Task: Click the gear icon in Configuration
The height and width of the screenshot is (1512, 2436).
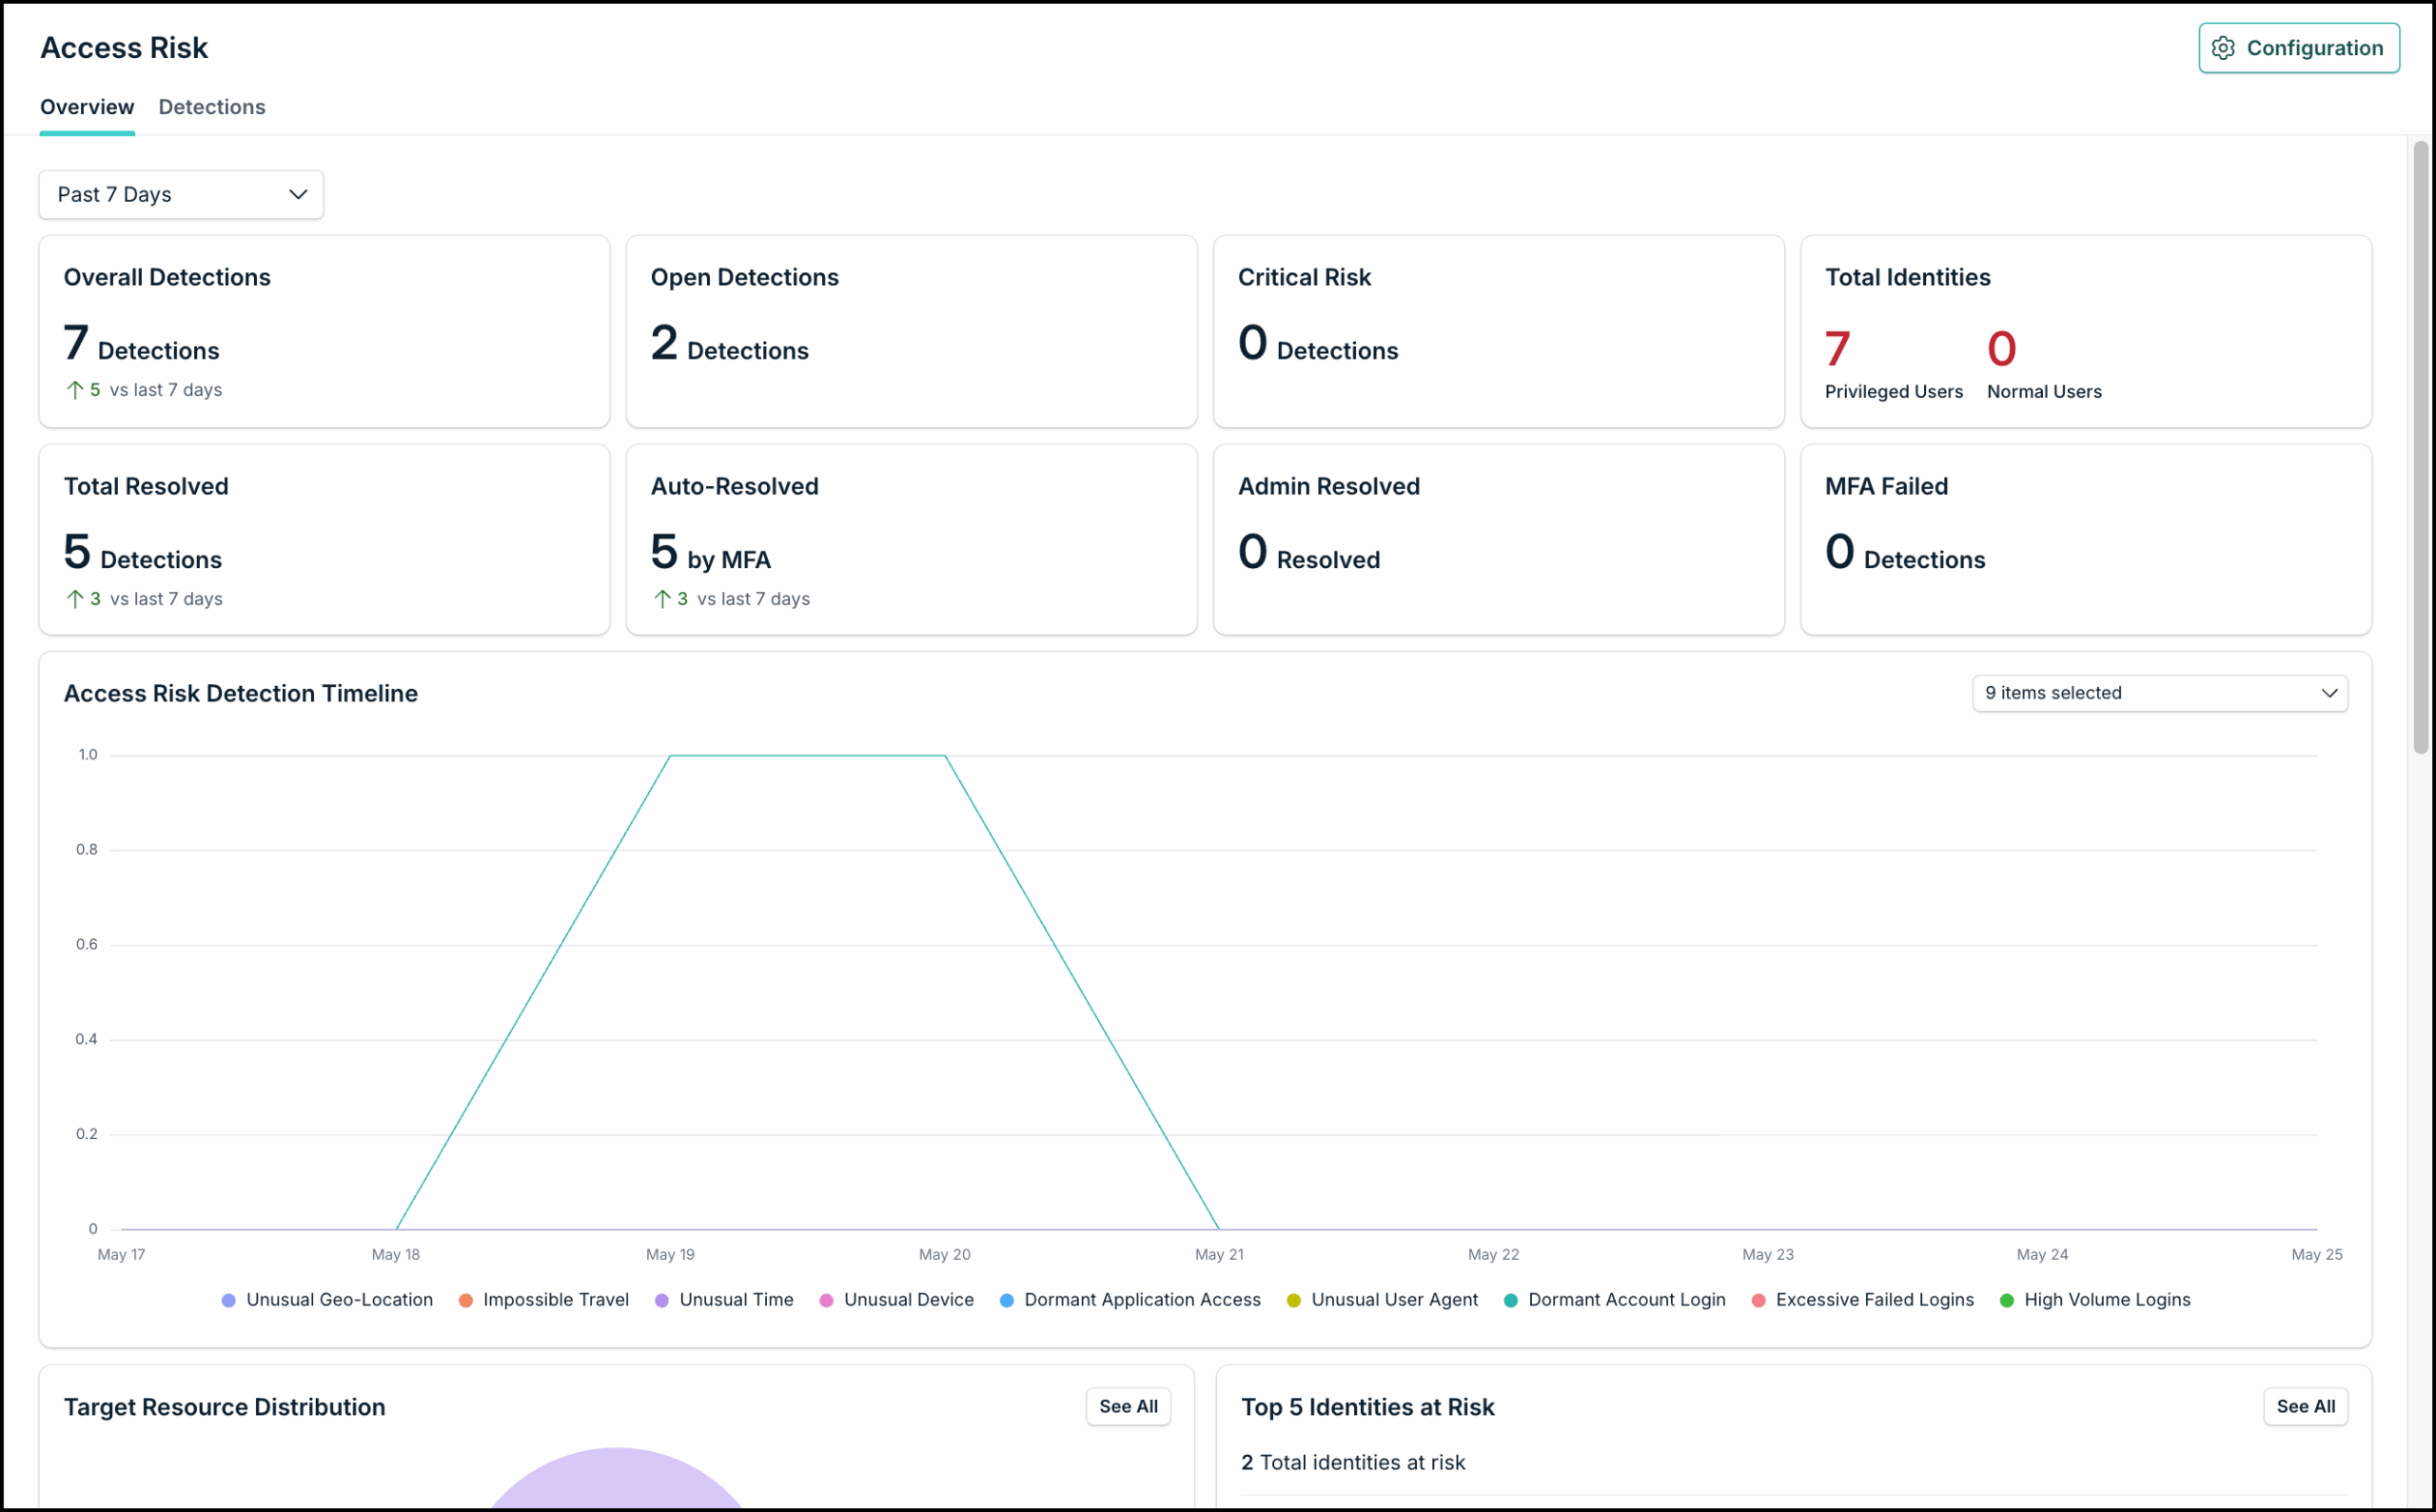Action: (x=2222, y=48)
